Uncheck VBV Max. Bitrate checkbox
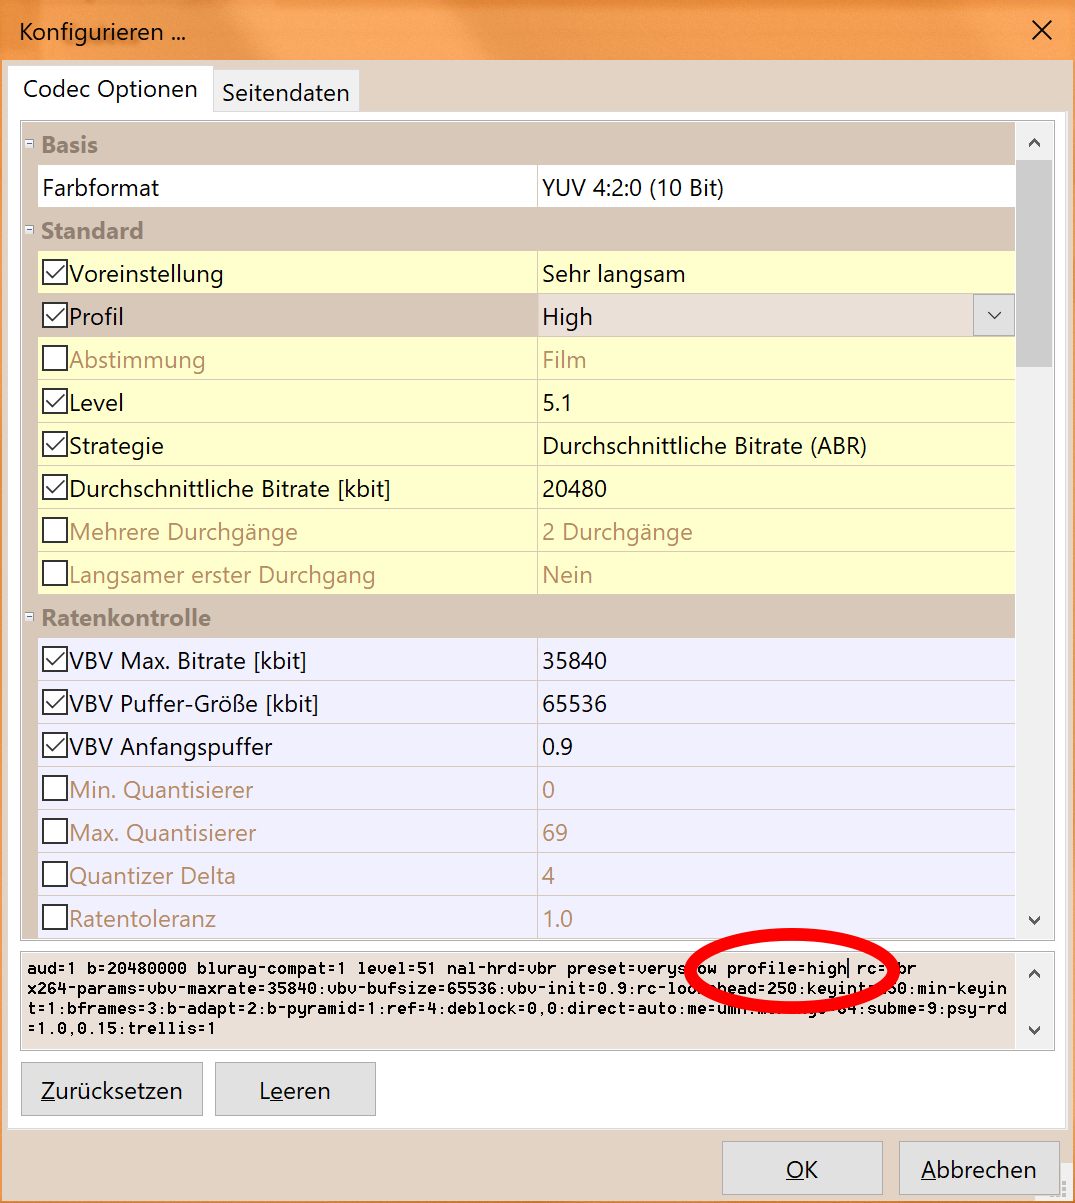 (55, 660)
